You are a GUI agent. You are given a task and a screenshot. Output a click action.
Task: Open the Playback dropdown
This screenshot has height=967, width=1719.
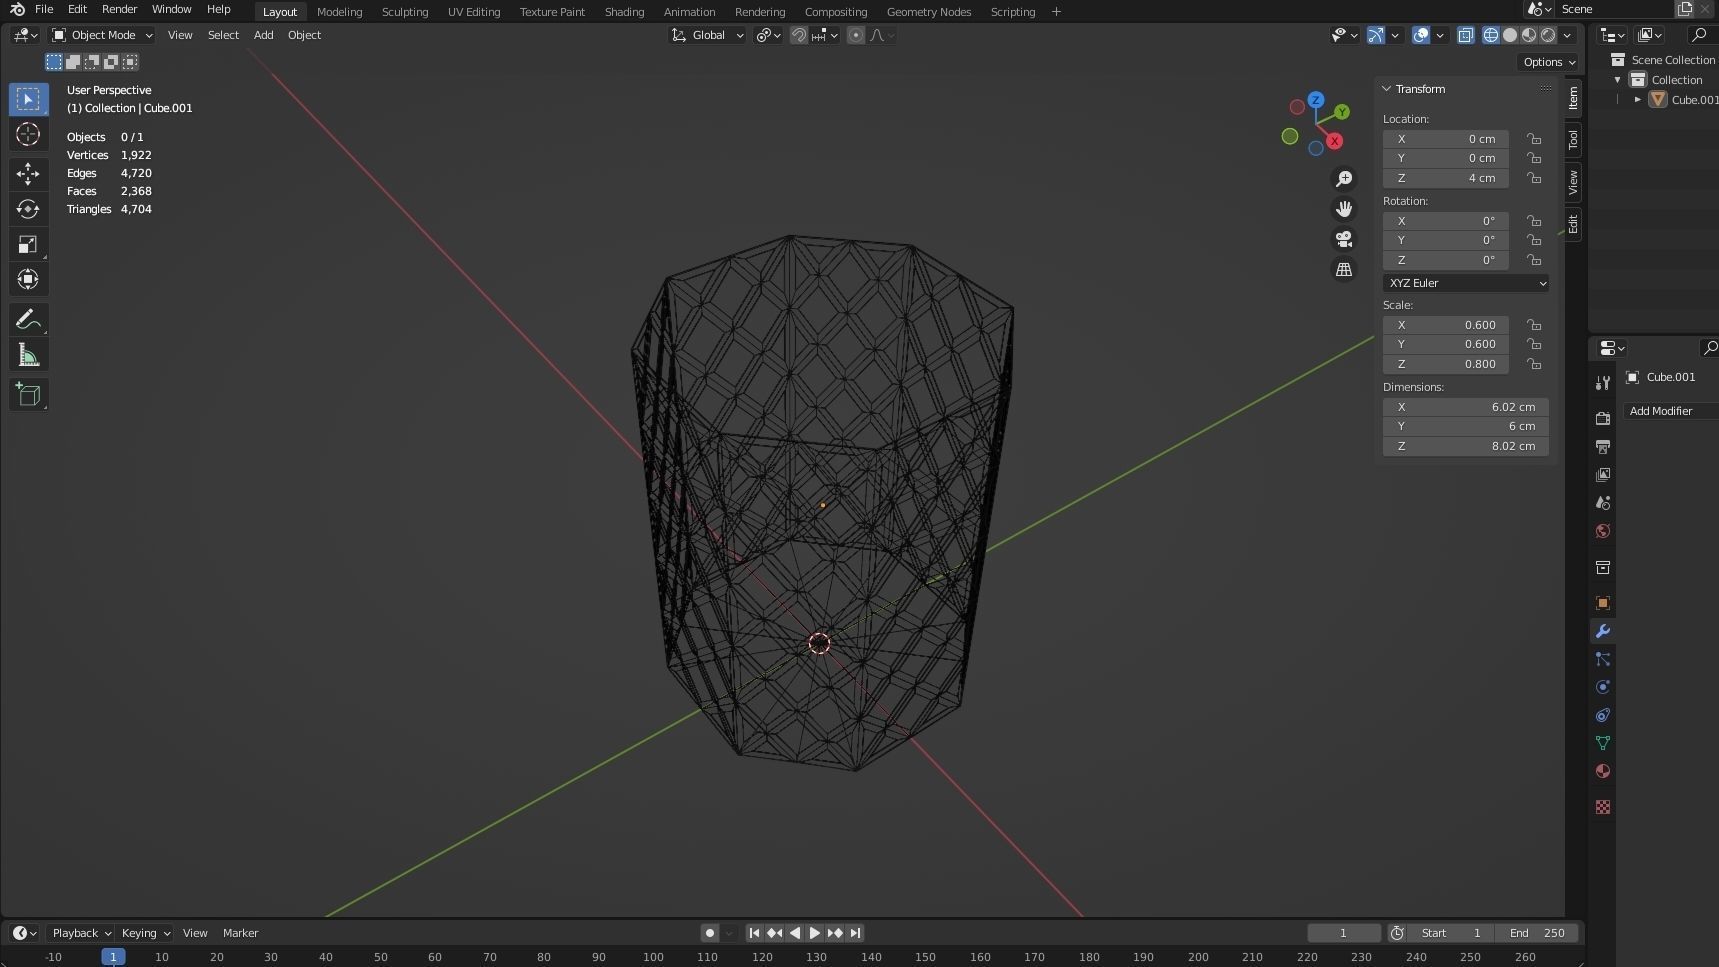pyautogui.click(x=81, y=933)
